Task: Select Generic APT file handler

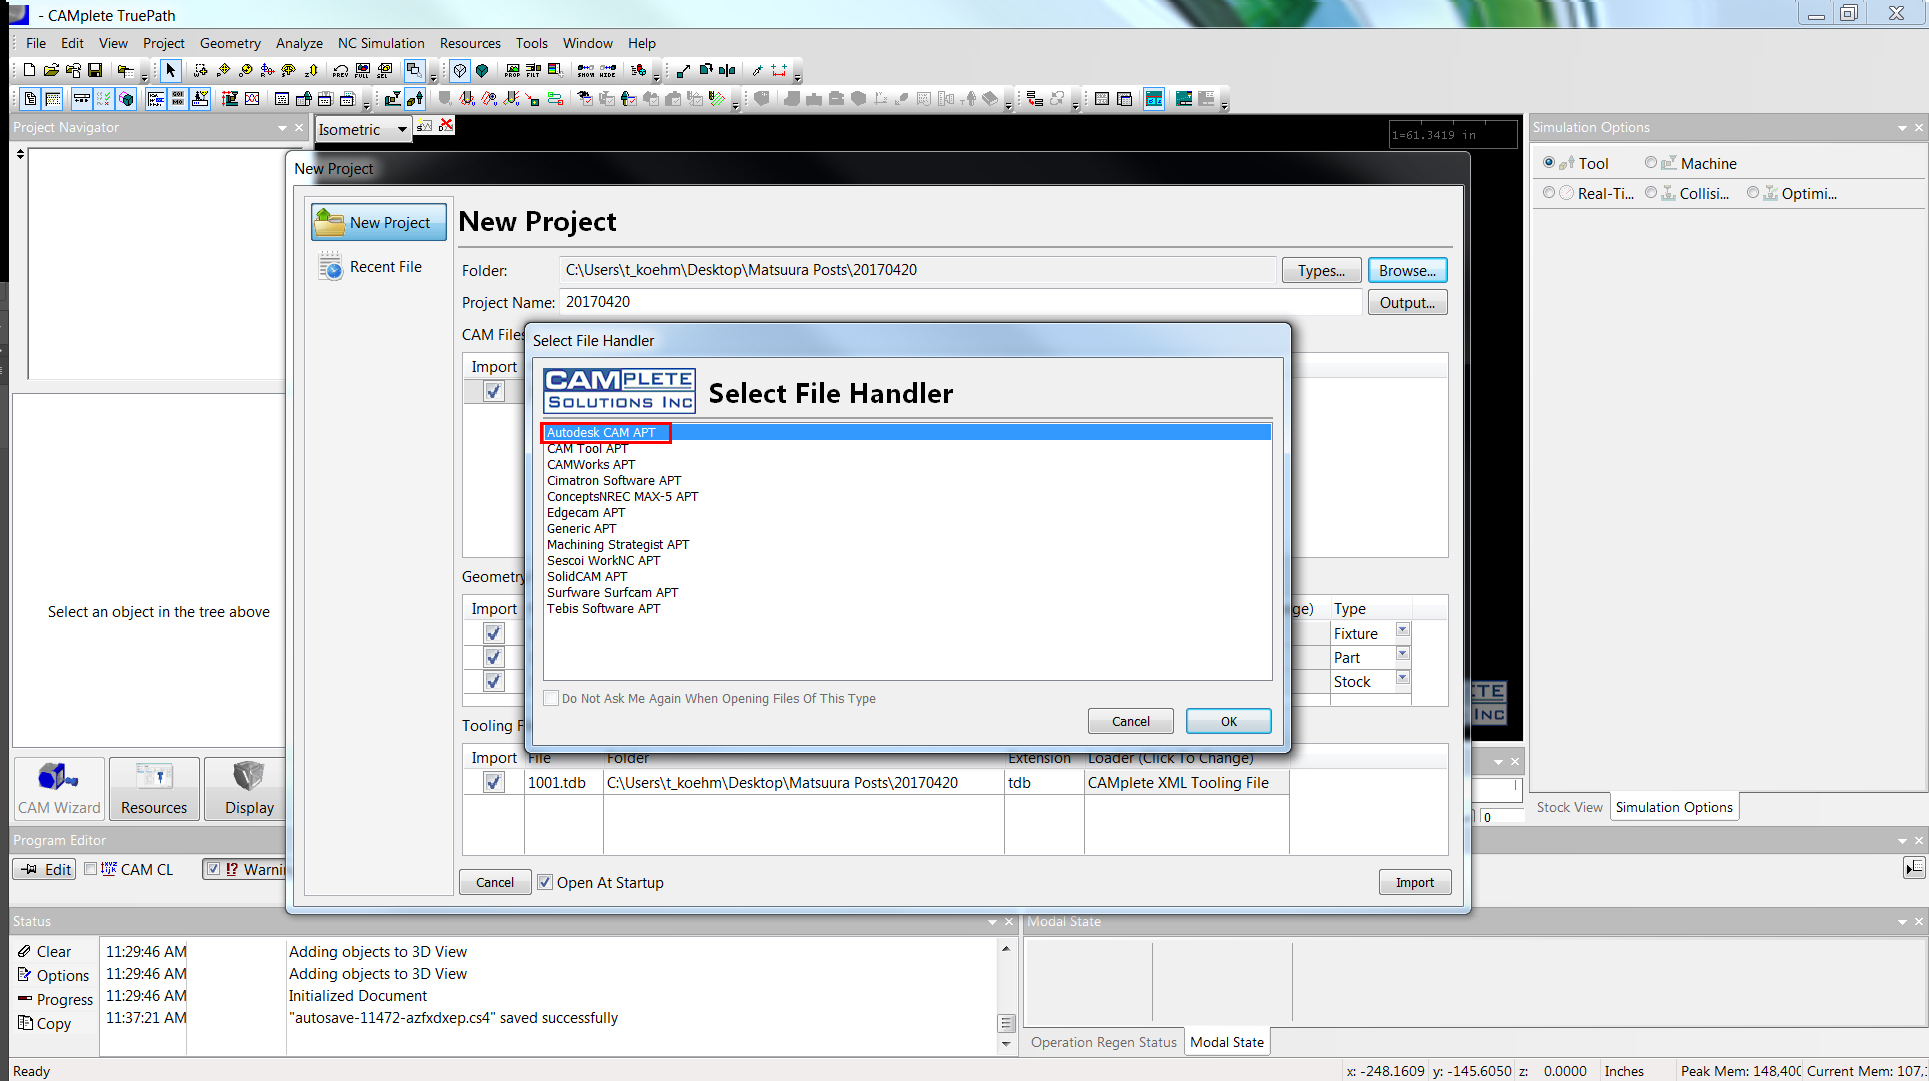Action: tap(581, 528)
